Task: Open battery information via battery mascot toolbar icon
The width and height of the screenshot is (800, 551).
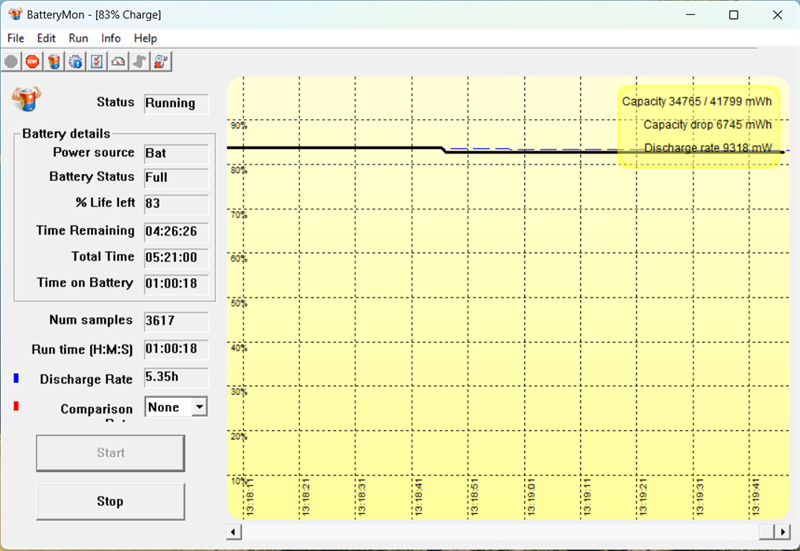Action: click(54, 62)
